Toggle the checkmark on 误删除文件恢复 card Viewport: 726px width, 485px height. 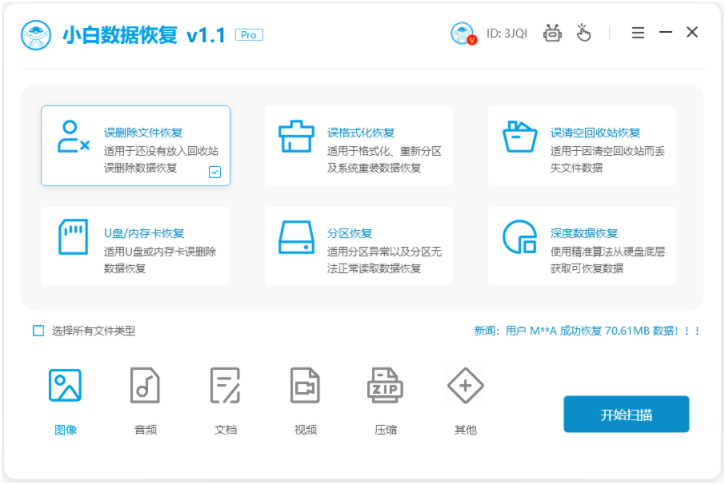[215, 172]
